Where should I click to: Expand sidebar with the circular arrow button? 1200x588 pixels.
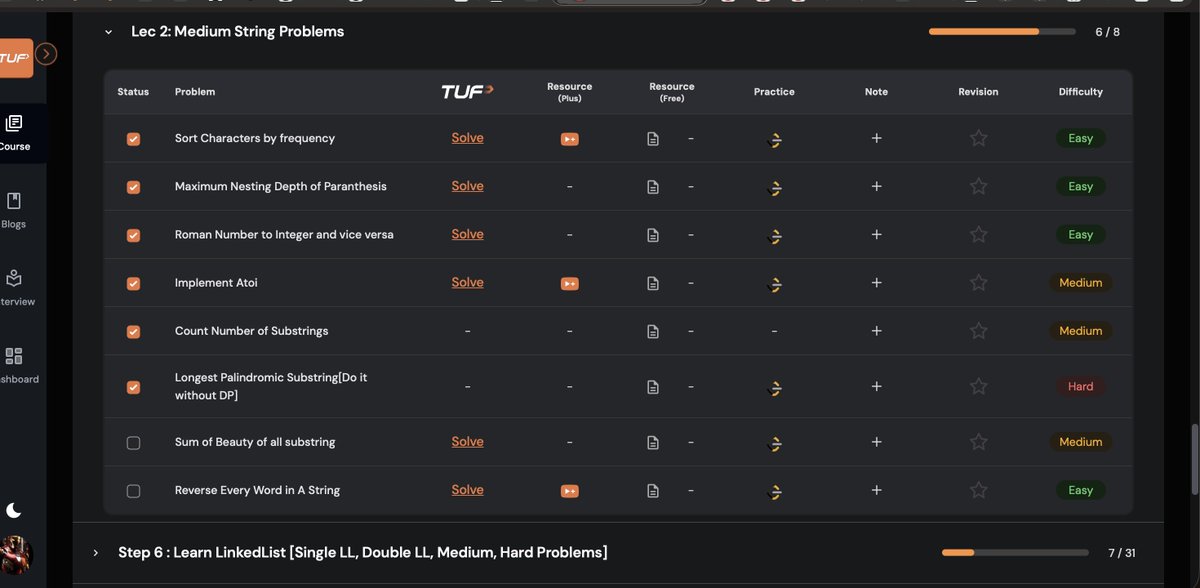point(46,54)
